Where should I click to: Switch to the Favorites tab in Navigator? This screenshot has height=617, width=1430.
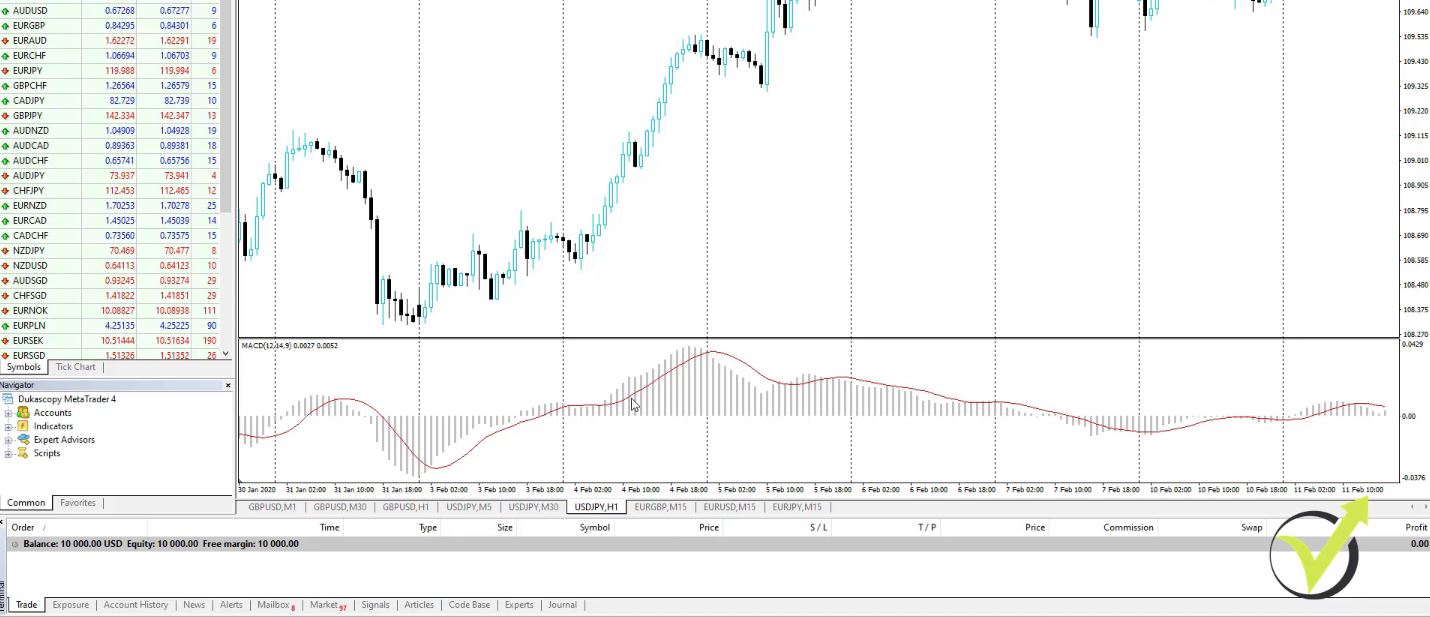(x=78, y=502)
